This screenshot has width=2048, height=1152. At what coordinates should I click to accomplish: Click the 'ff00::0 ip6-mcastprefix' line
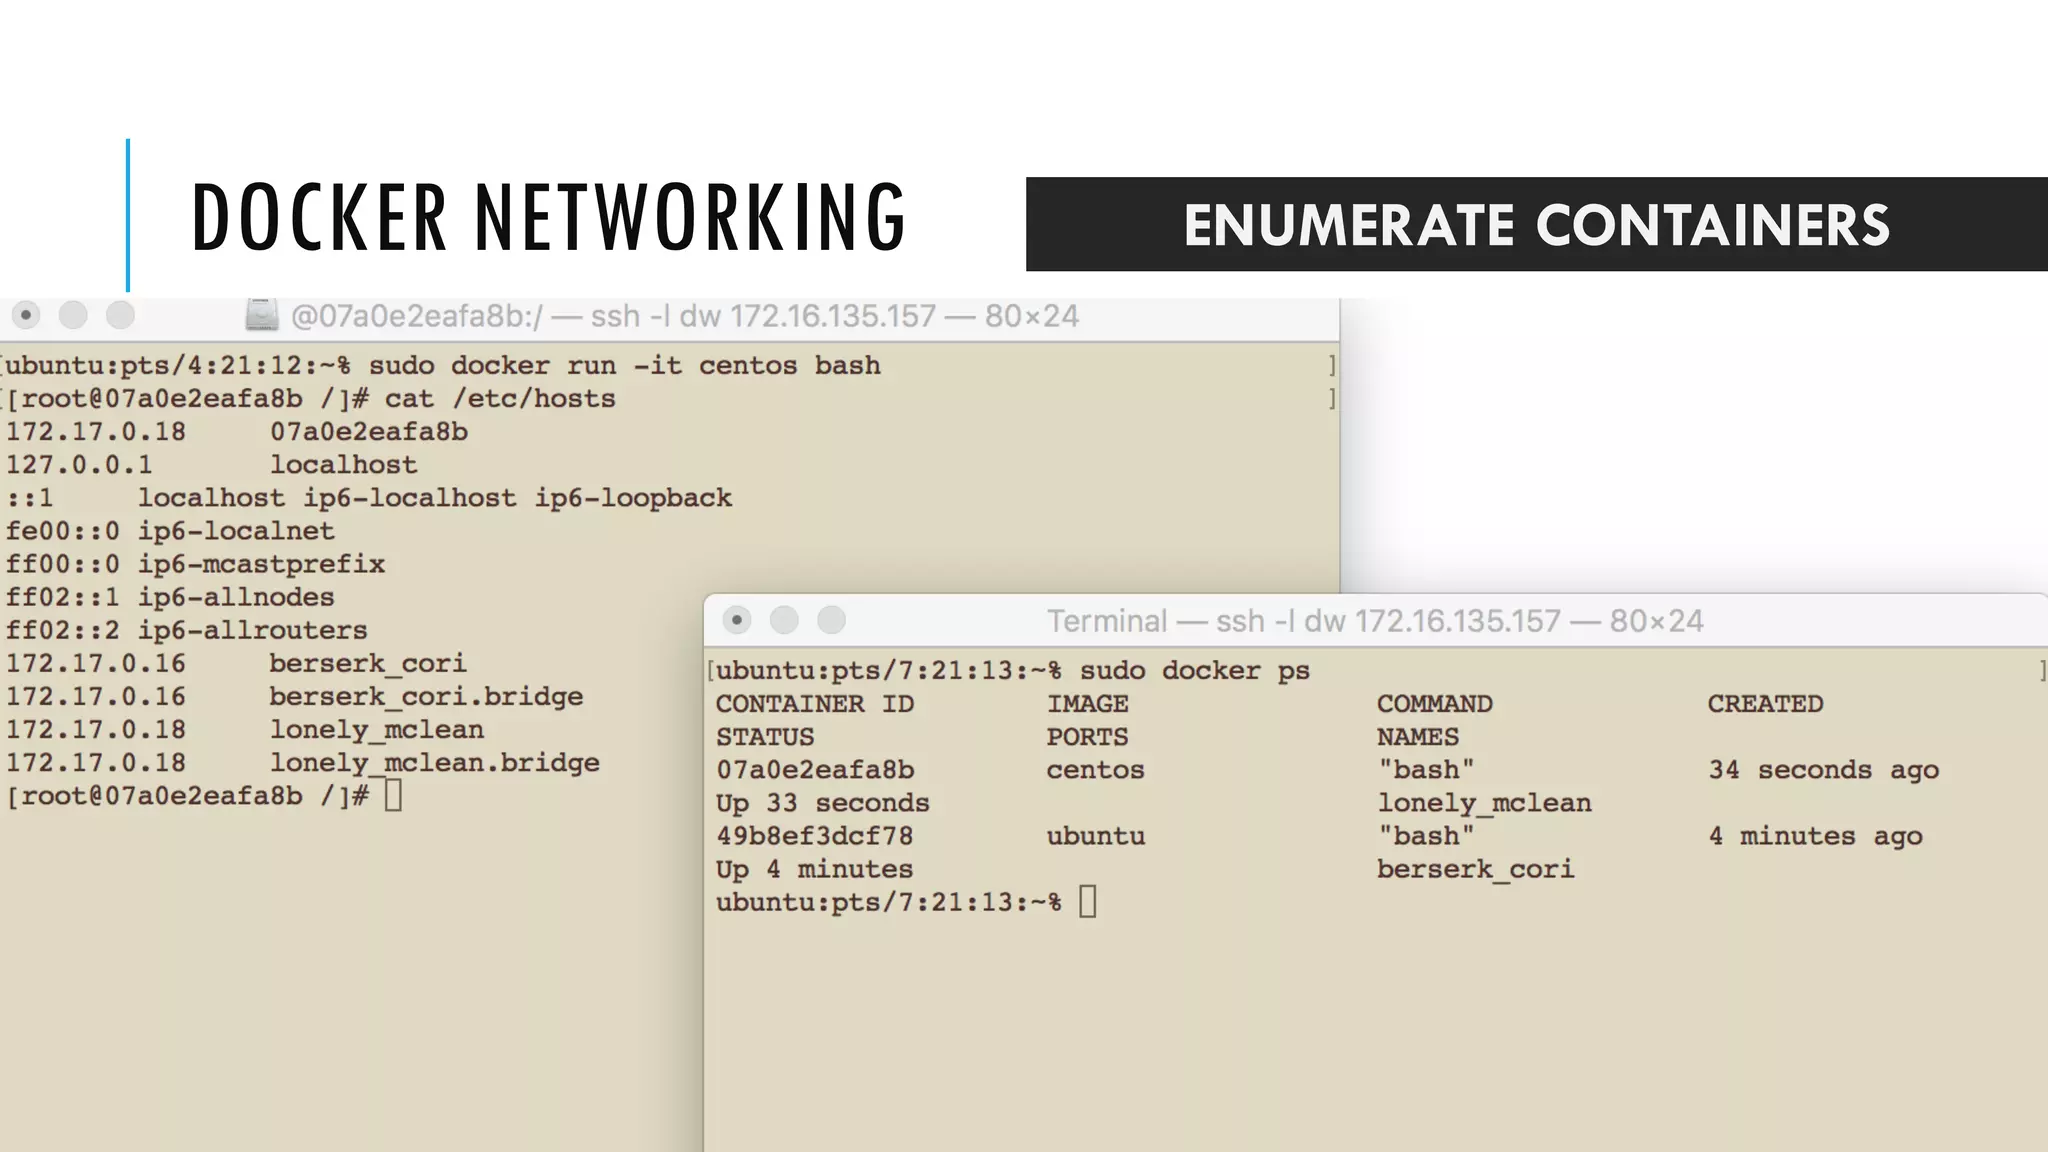[x=196, y=564]
